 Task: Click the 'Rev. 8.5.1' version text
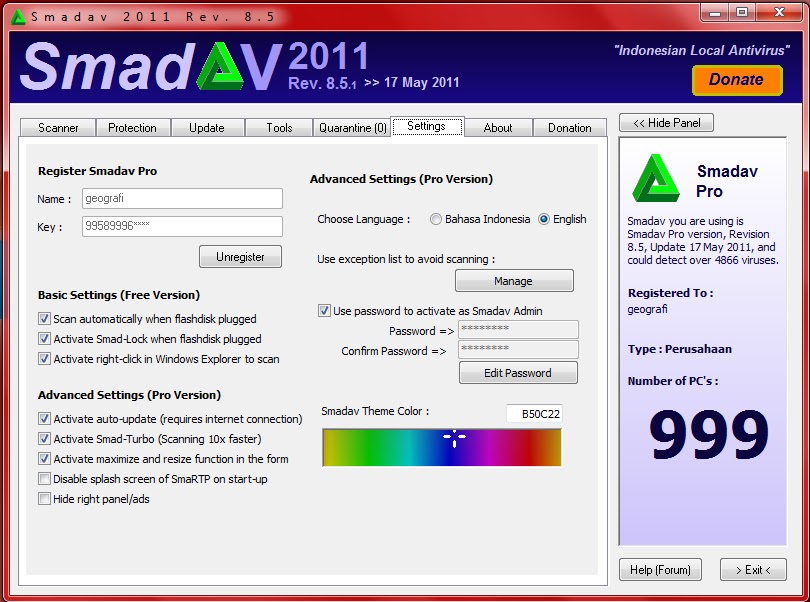[322, 83]
